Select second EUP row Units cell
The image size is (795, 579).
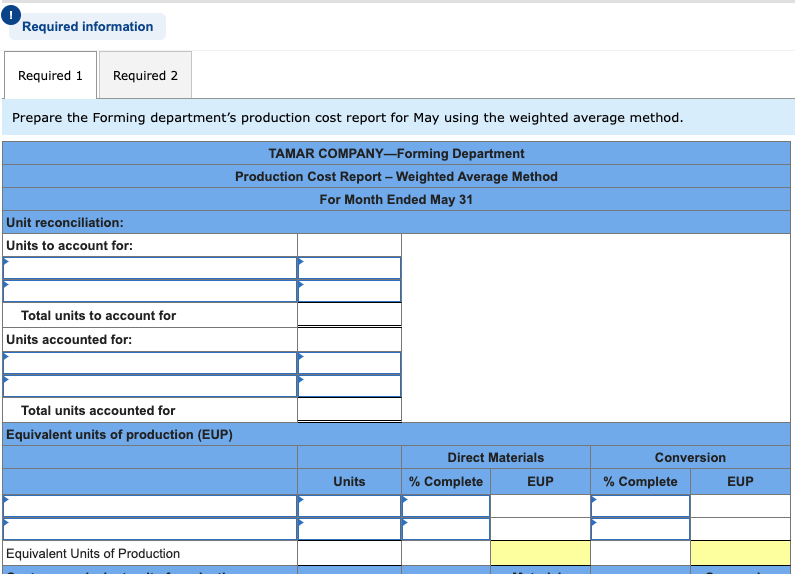[349, 529]
